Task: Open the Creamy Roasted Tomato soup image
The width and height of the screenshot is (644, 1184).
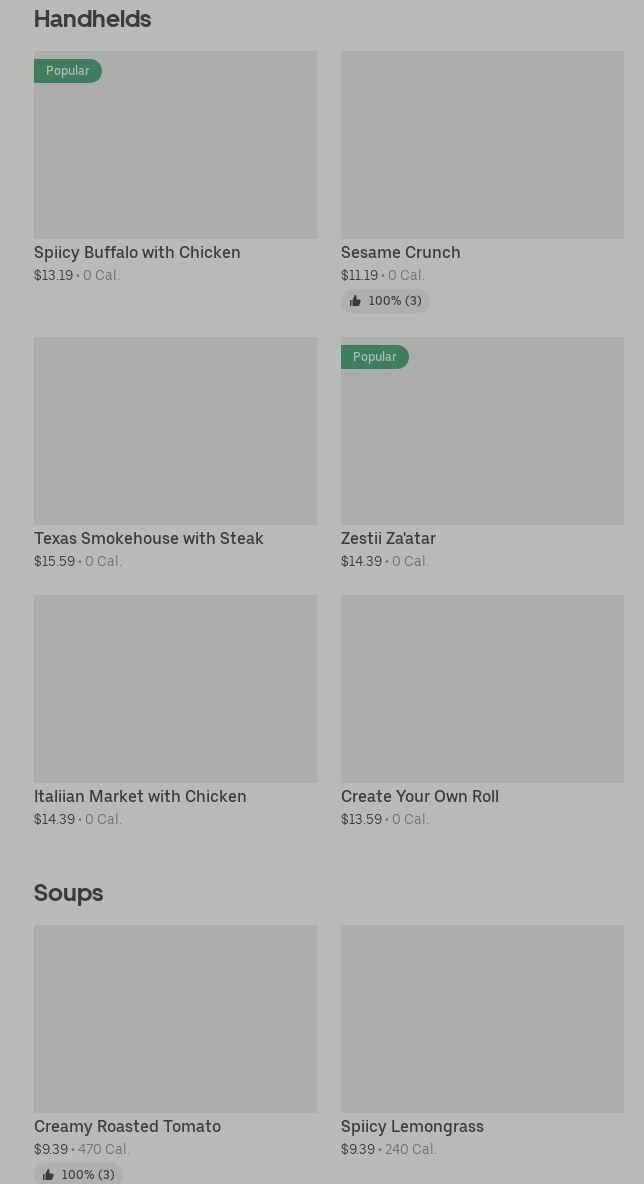Action: [x=175, y=1019]
